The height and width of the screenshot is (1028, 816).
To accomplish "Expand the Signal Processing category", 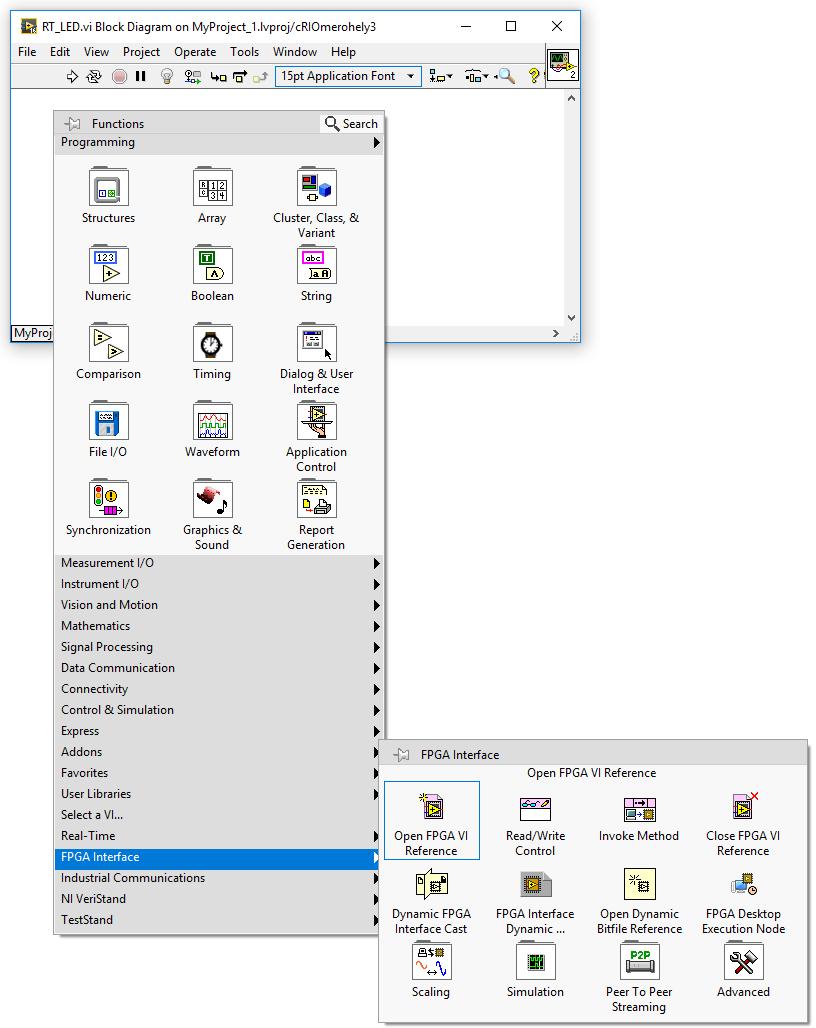I will tap(220, 647).
